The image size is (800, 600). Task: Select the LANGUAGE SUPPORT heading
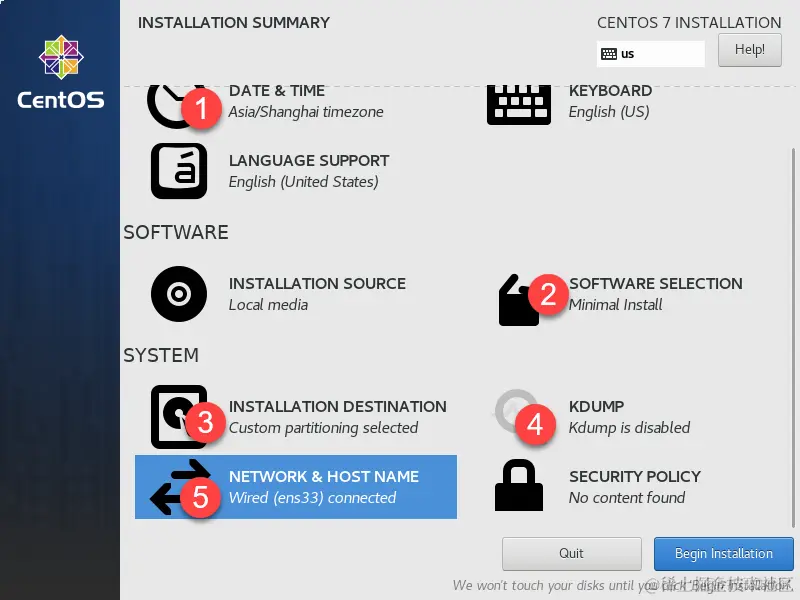pos(309,161)
